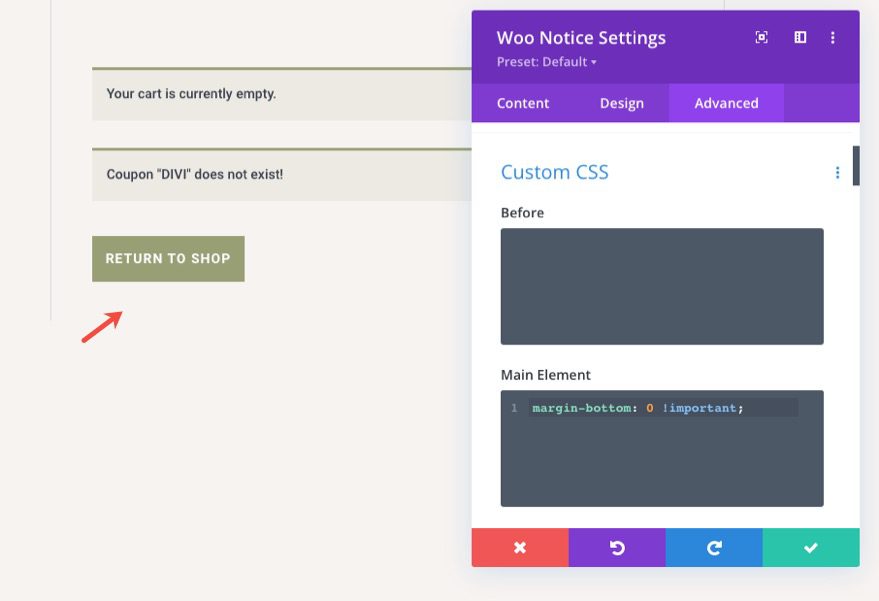Collapse the Custom CSS section
Screen dimensions: 879x601
click(554, 172)
